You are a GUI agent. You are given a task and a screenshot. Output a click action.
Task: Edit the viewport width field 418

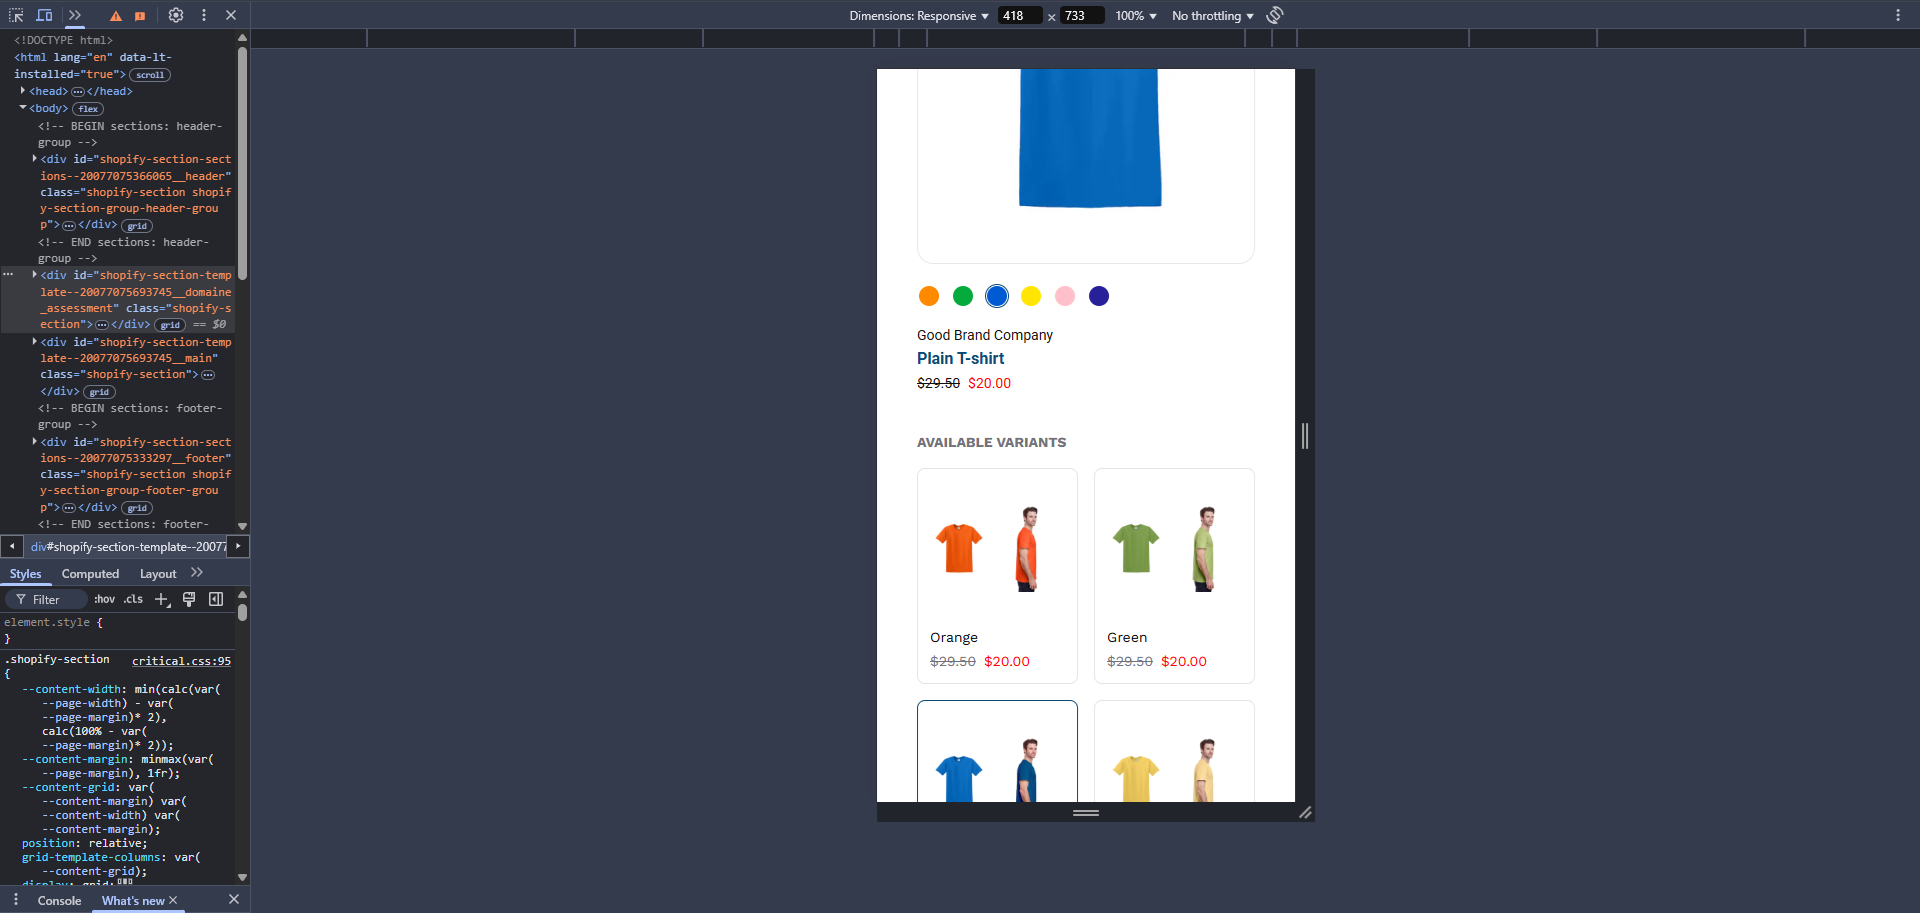pyautogui.click(x=1020, y=16)
